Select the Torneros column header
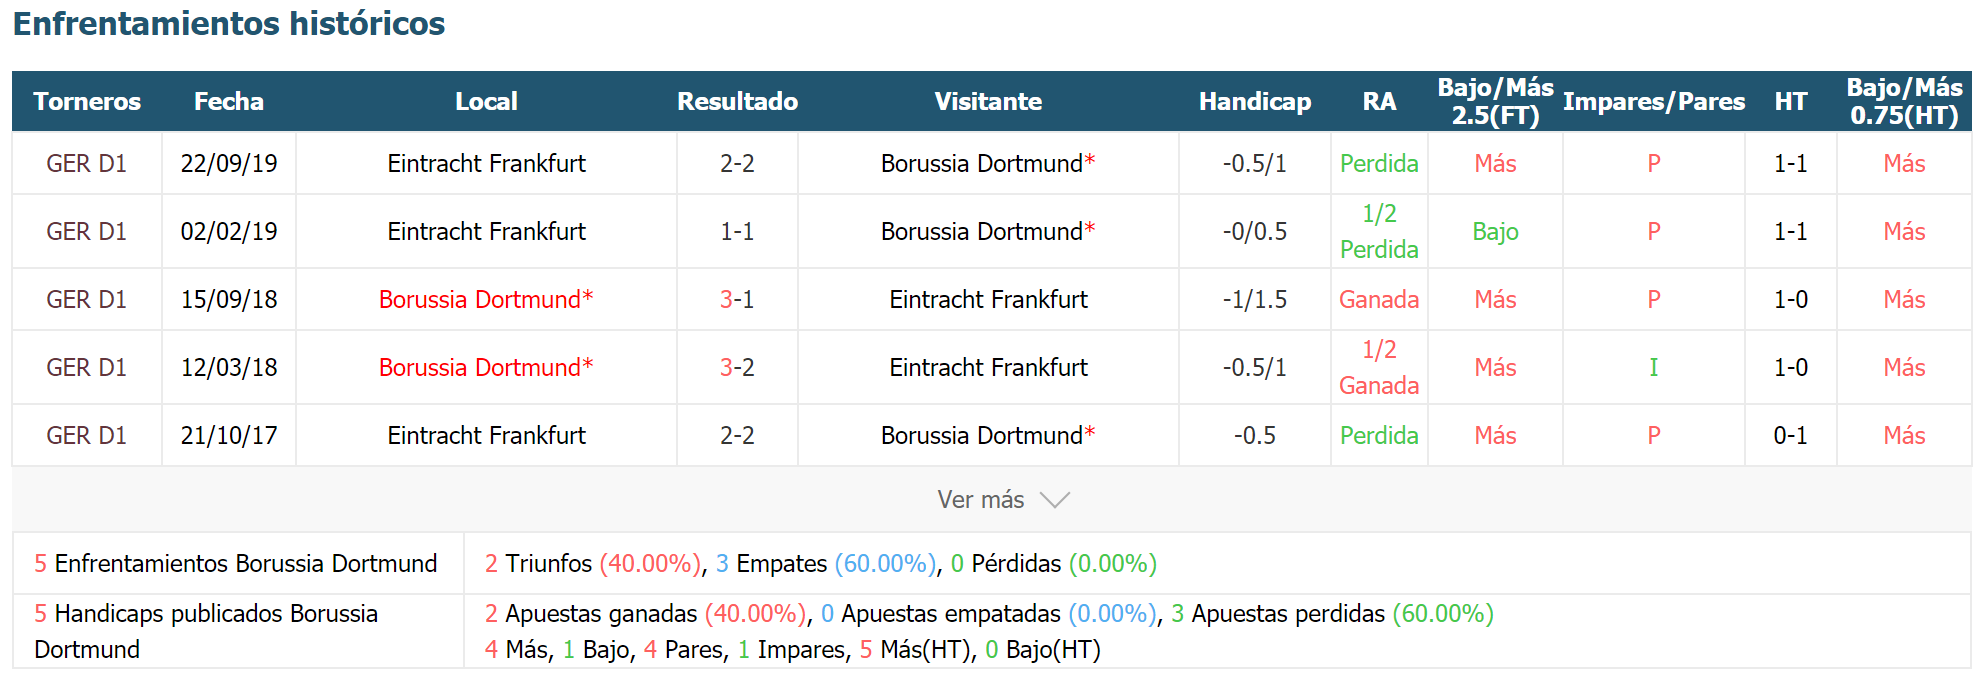Screen dimensions: 1975x677 pyautogui.click(x=87, y=101)
